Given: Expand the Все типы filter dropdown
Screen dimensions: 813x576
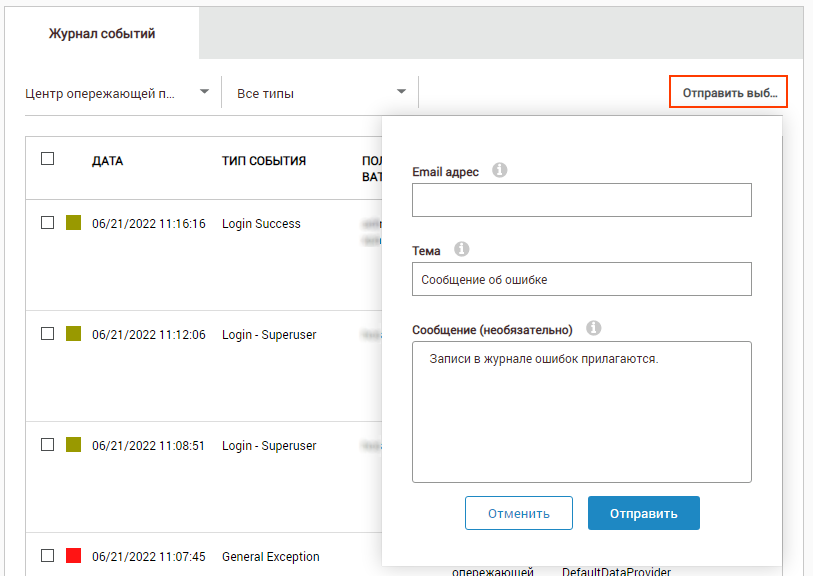Looking at the screenshot, I should click(x=321, y=93).
